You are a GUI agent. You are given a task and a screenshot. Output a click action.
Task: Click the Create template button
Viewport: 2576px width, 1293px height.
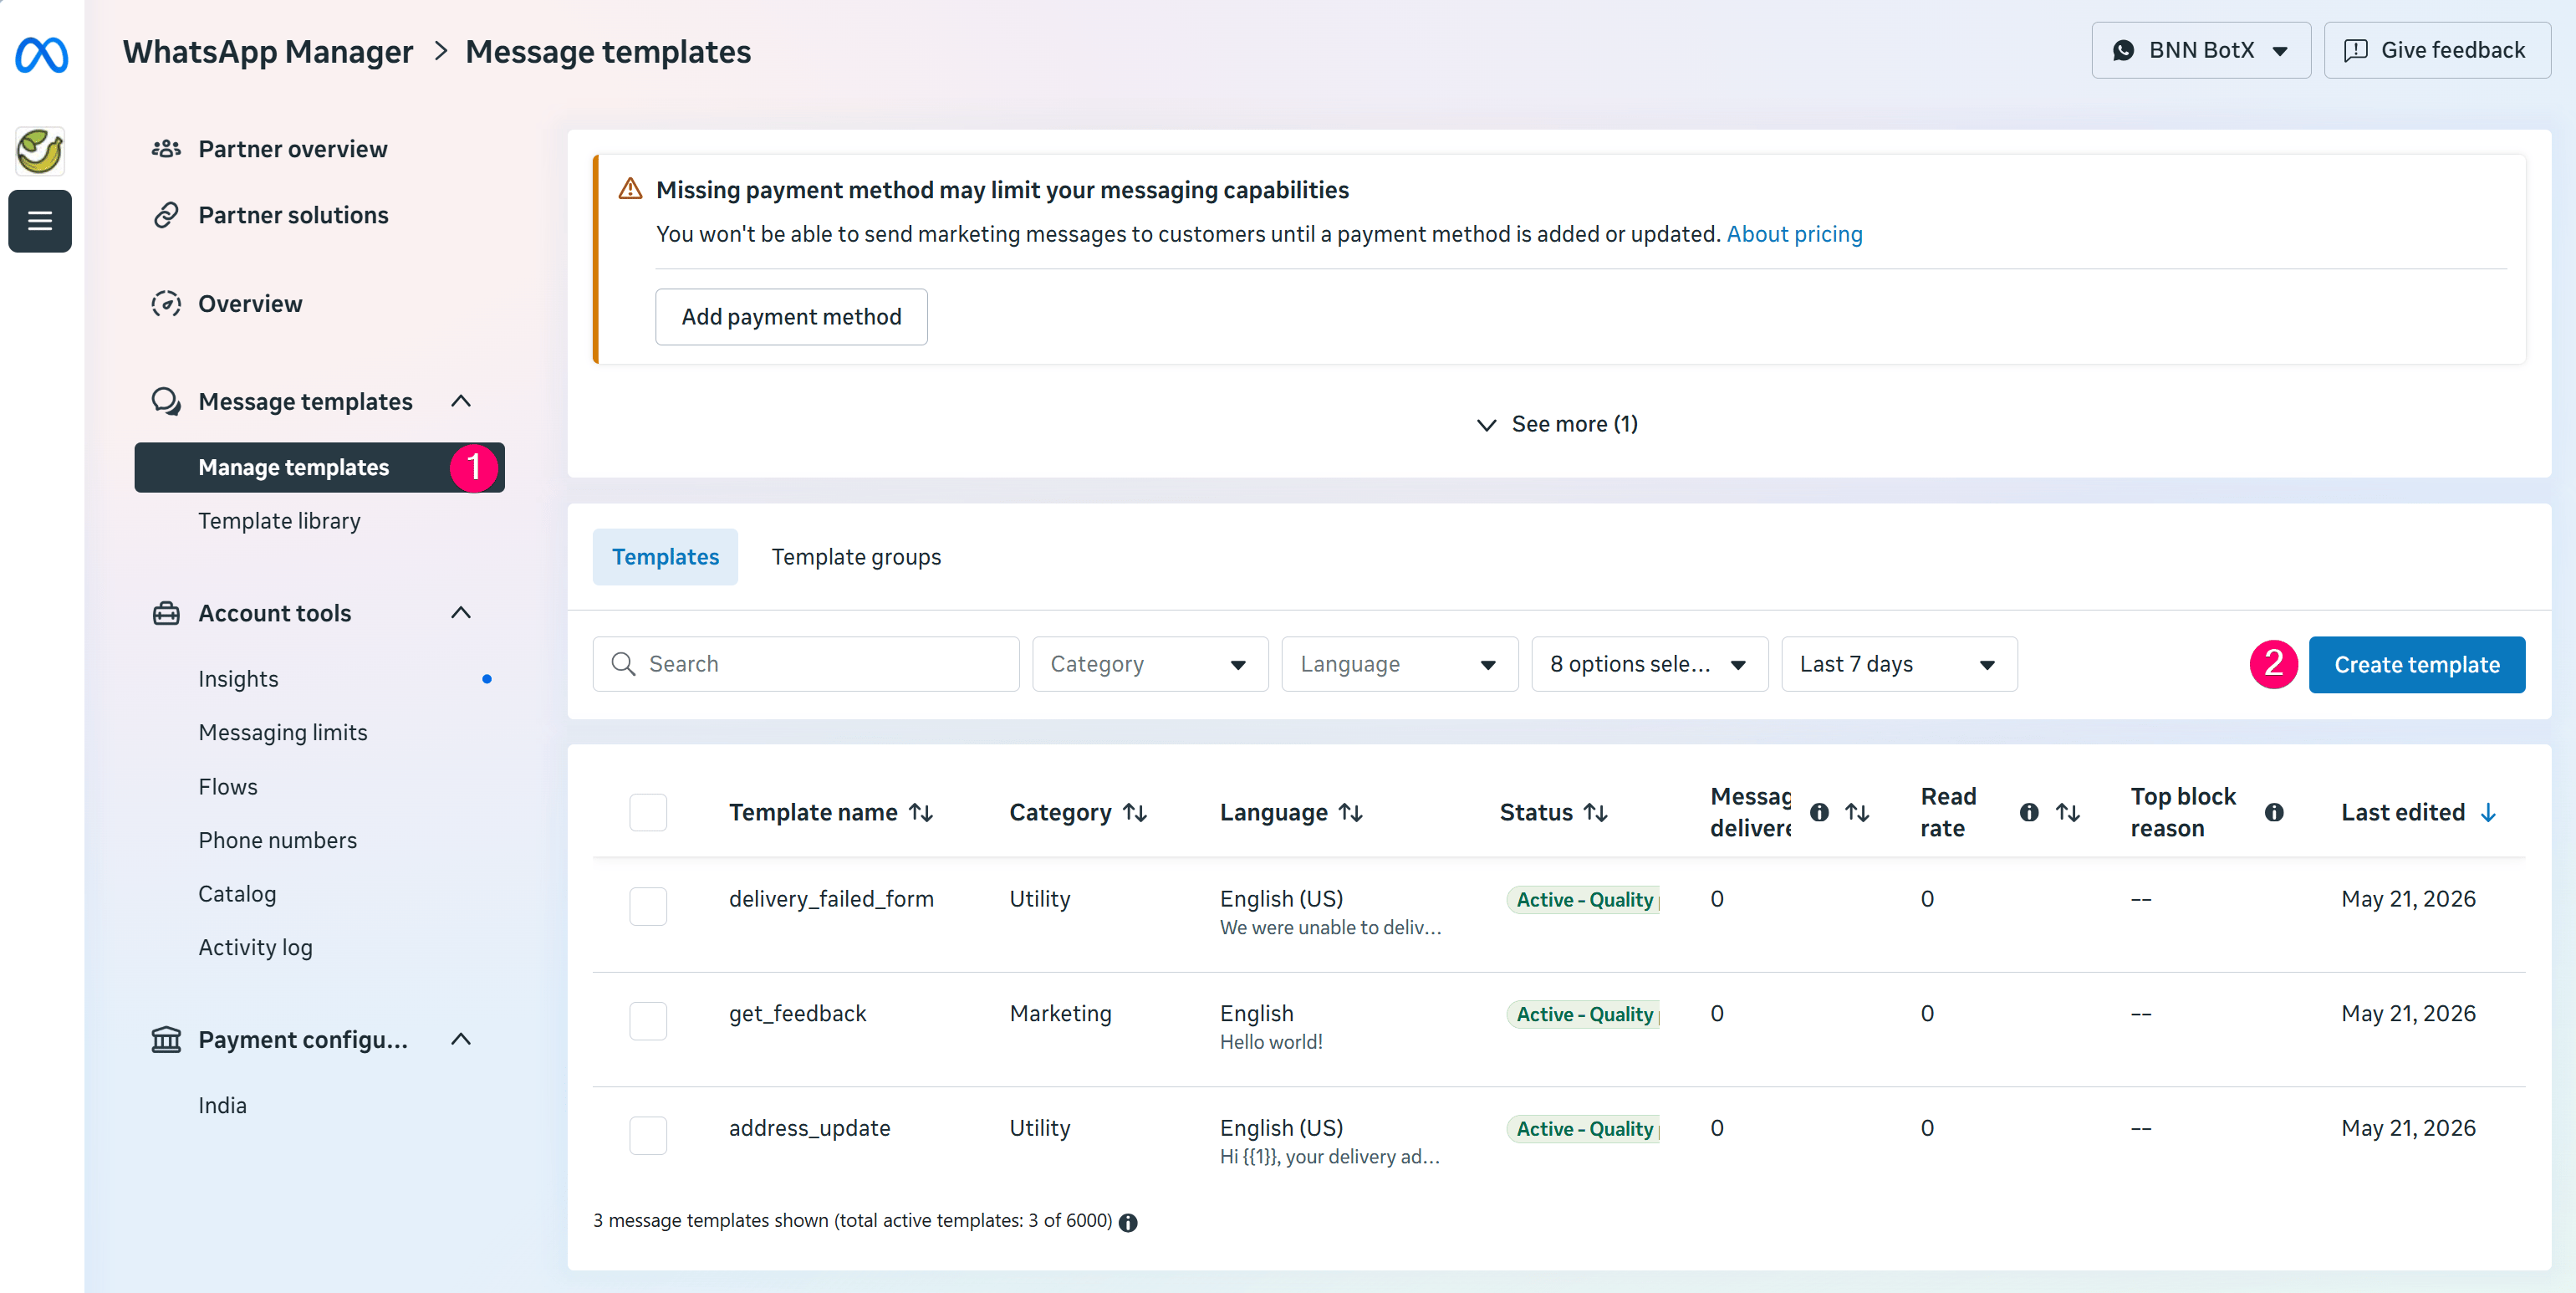coord(2417,665)
